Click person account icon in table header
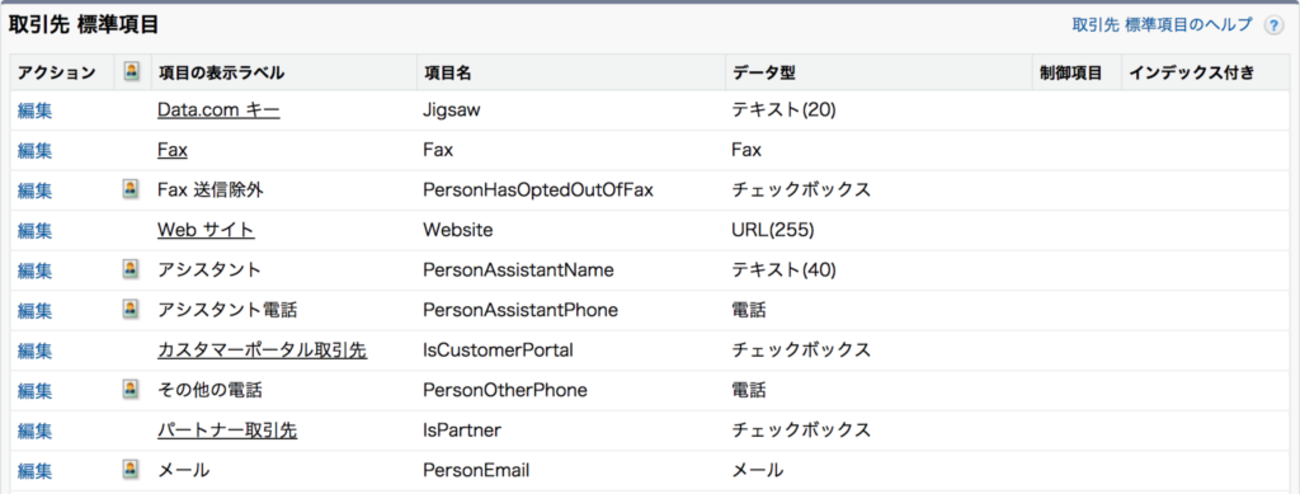This screenshot has width=1300, height=494. 131,71
